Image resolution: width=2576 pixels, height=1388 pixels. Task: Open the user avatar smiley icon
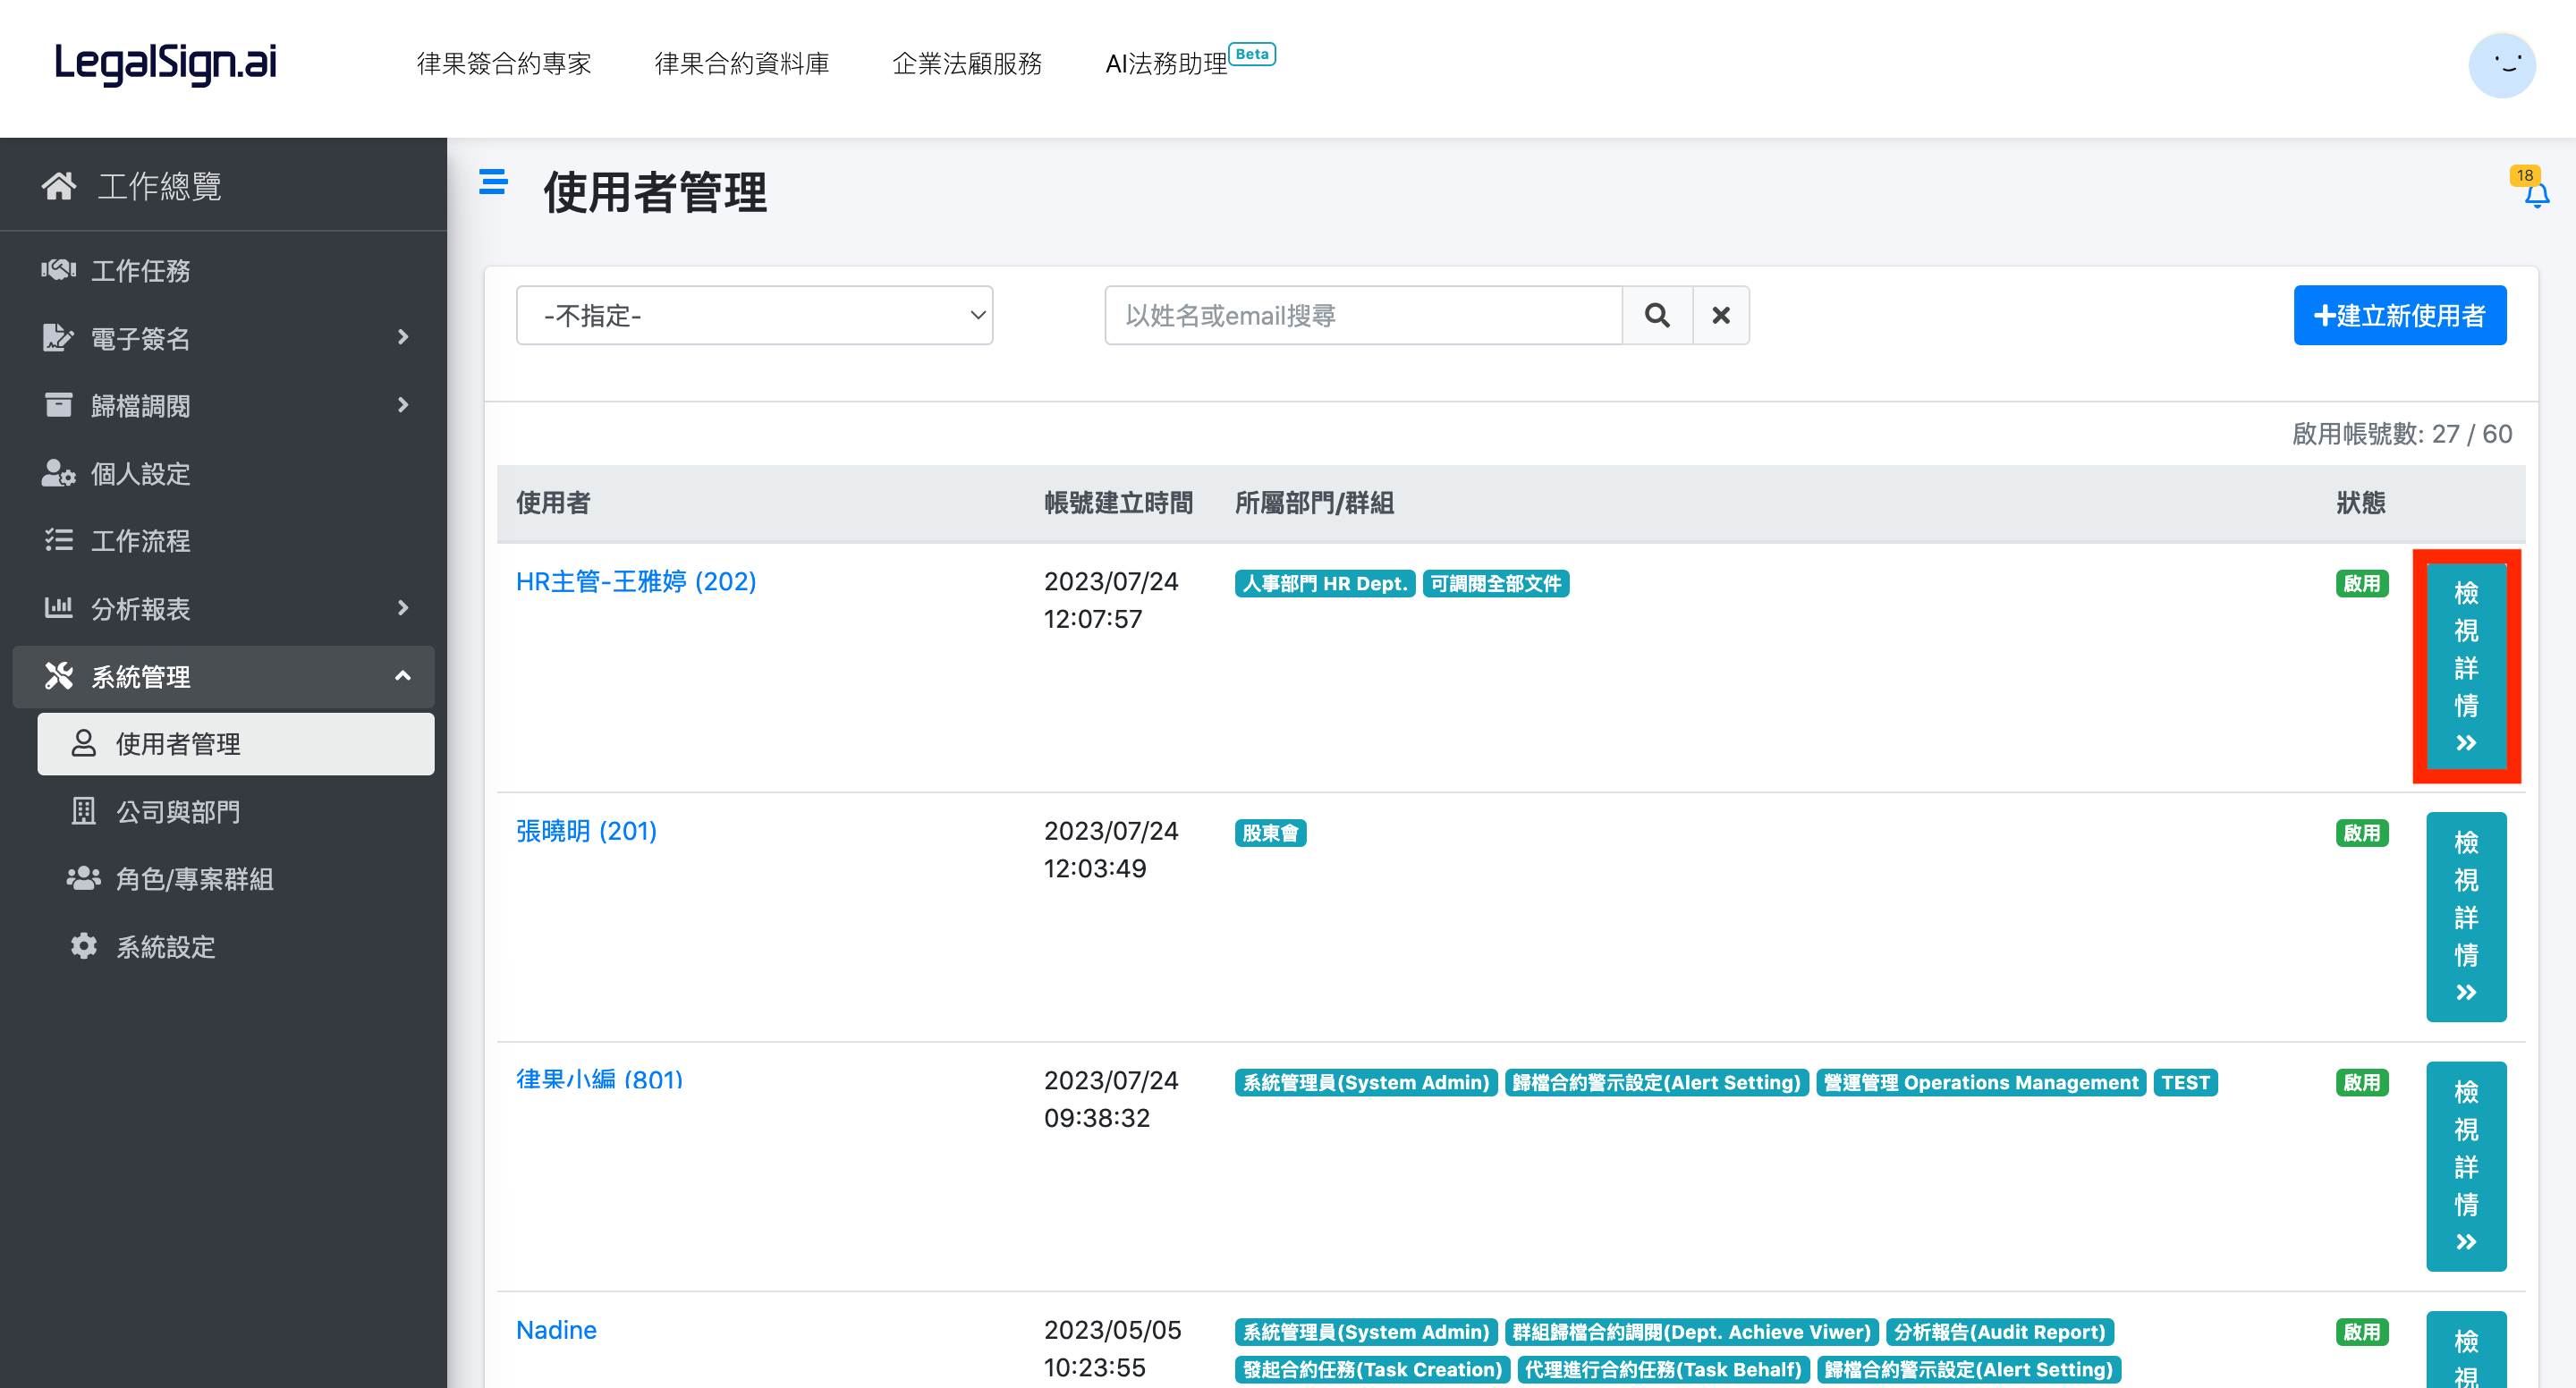[2501, 65]
